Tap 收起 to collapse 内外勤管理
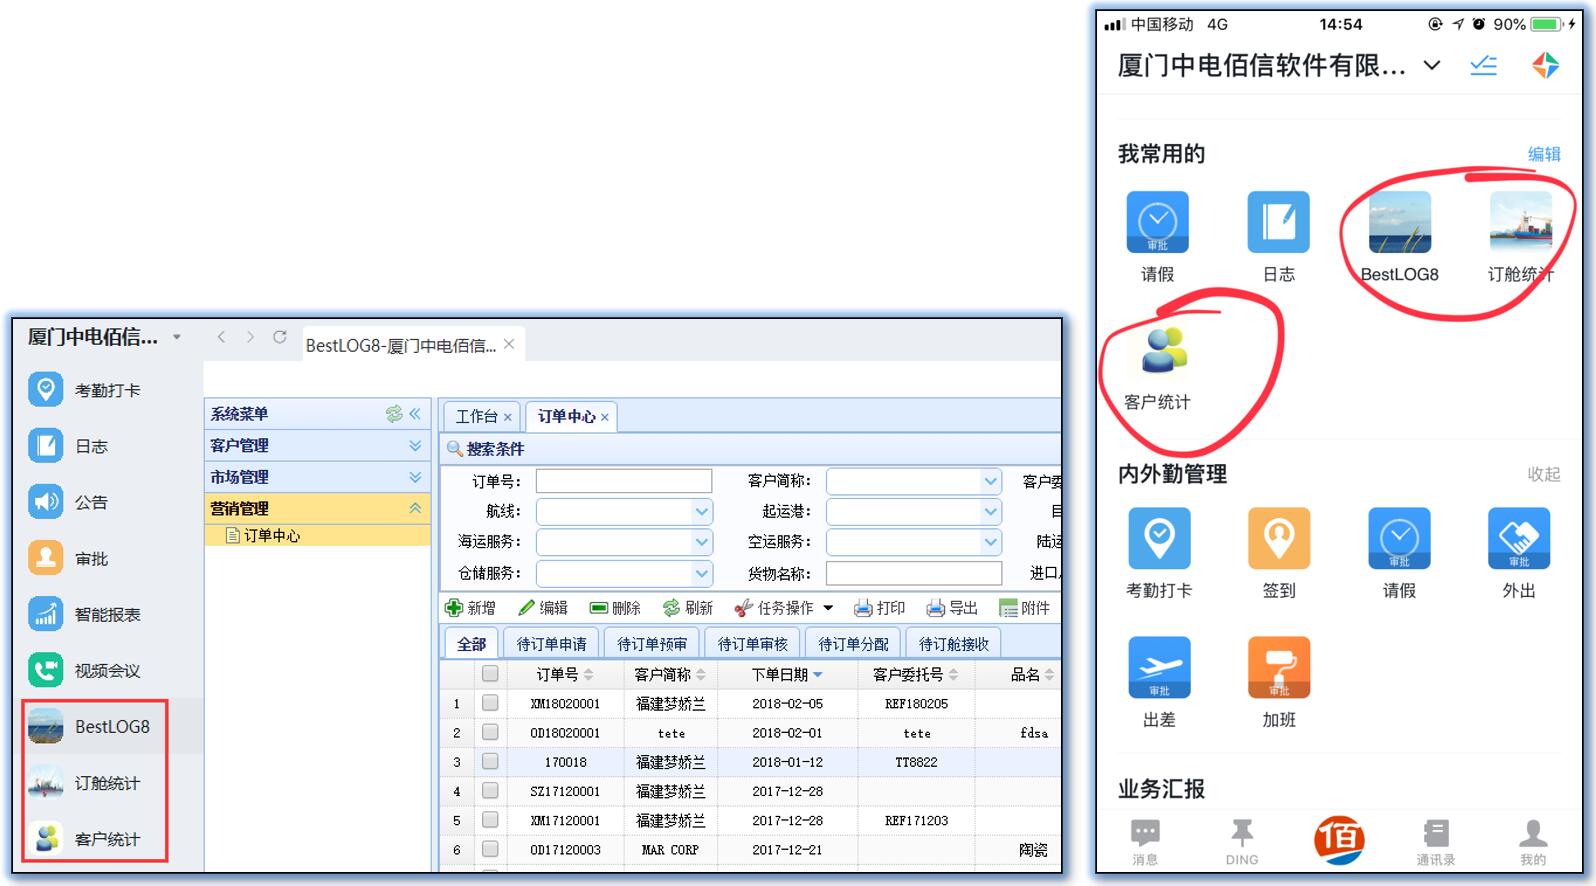Viewport: 1596px width, 886px height. [x=1543, y=474]
